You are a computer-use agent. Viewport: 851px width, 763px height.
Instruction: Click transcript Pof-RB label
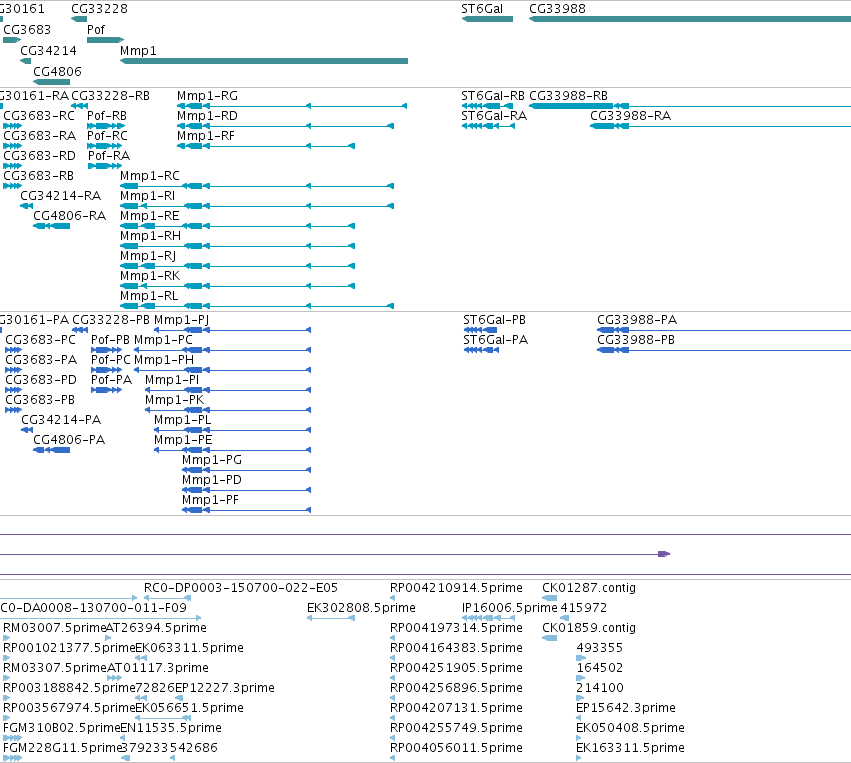[x=106, y=116]
